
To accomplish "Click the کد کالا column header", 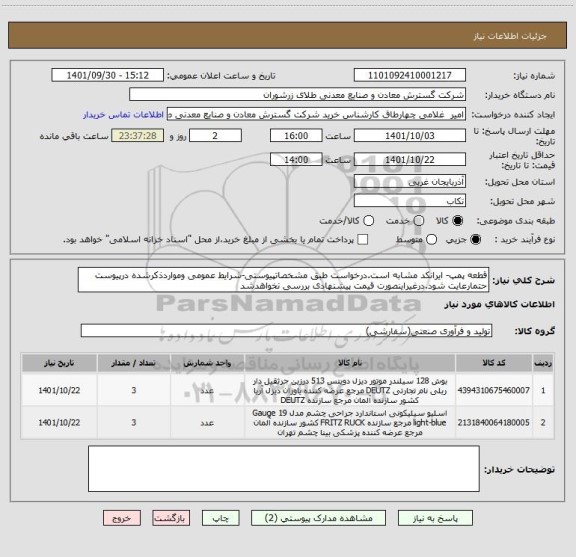I will click(x=494, y=363).
